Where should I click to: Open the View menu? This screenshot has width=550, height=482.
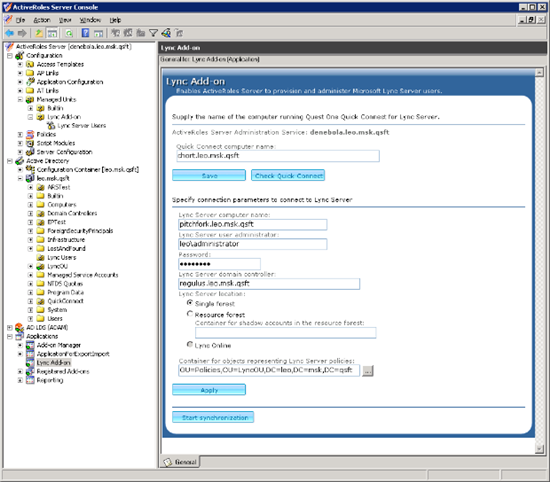[x=65, y=20]
